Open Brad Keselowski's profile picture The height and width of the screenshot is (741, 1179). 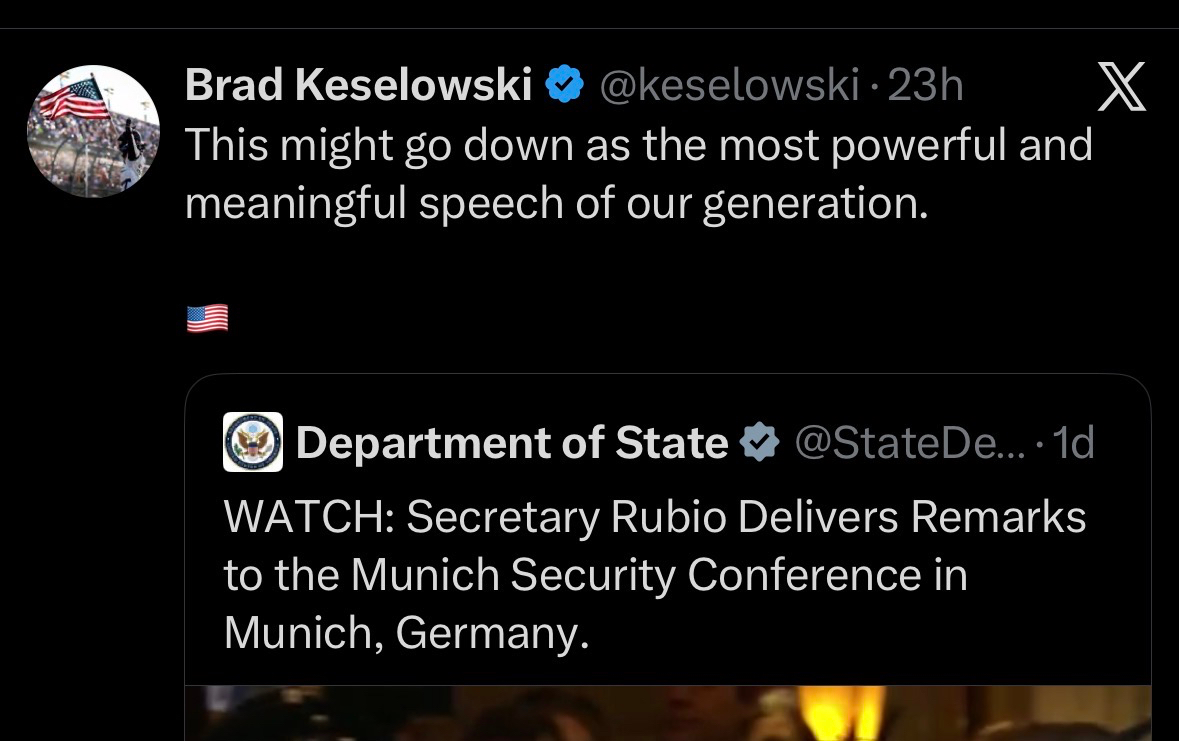click(92, 131)
